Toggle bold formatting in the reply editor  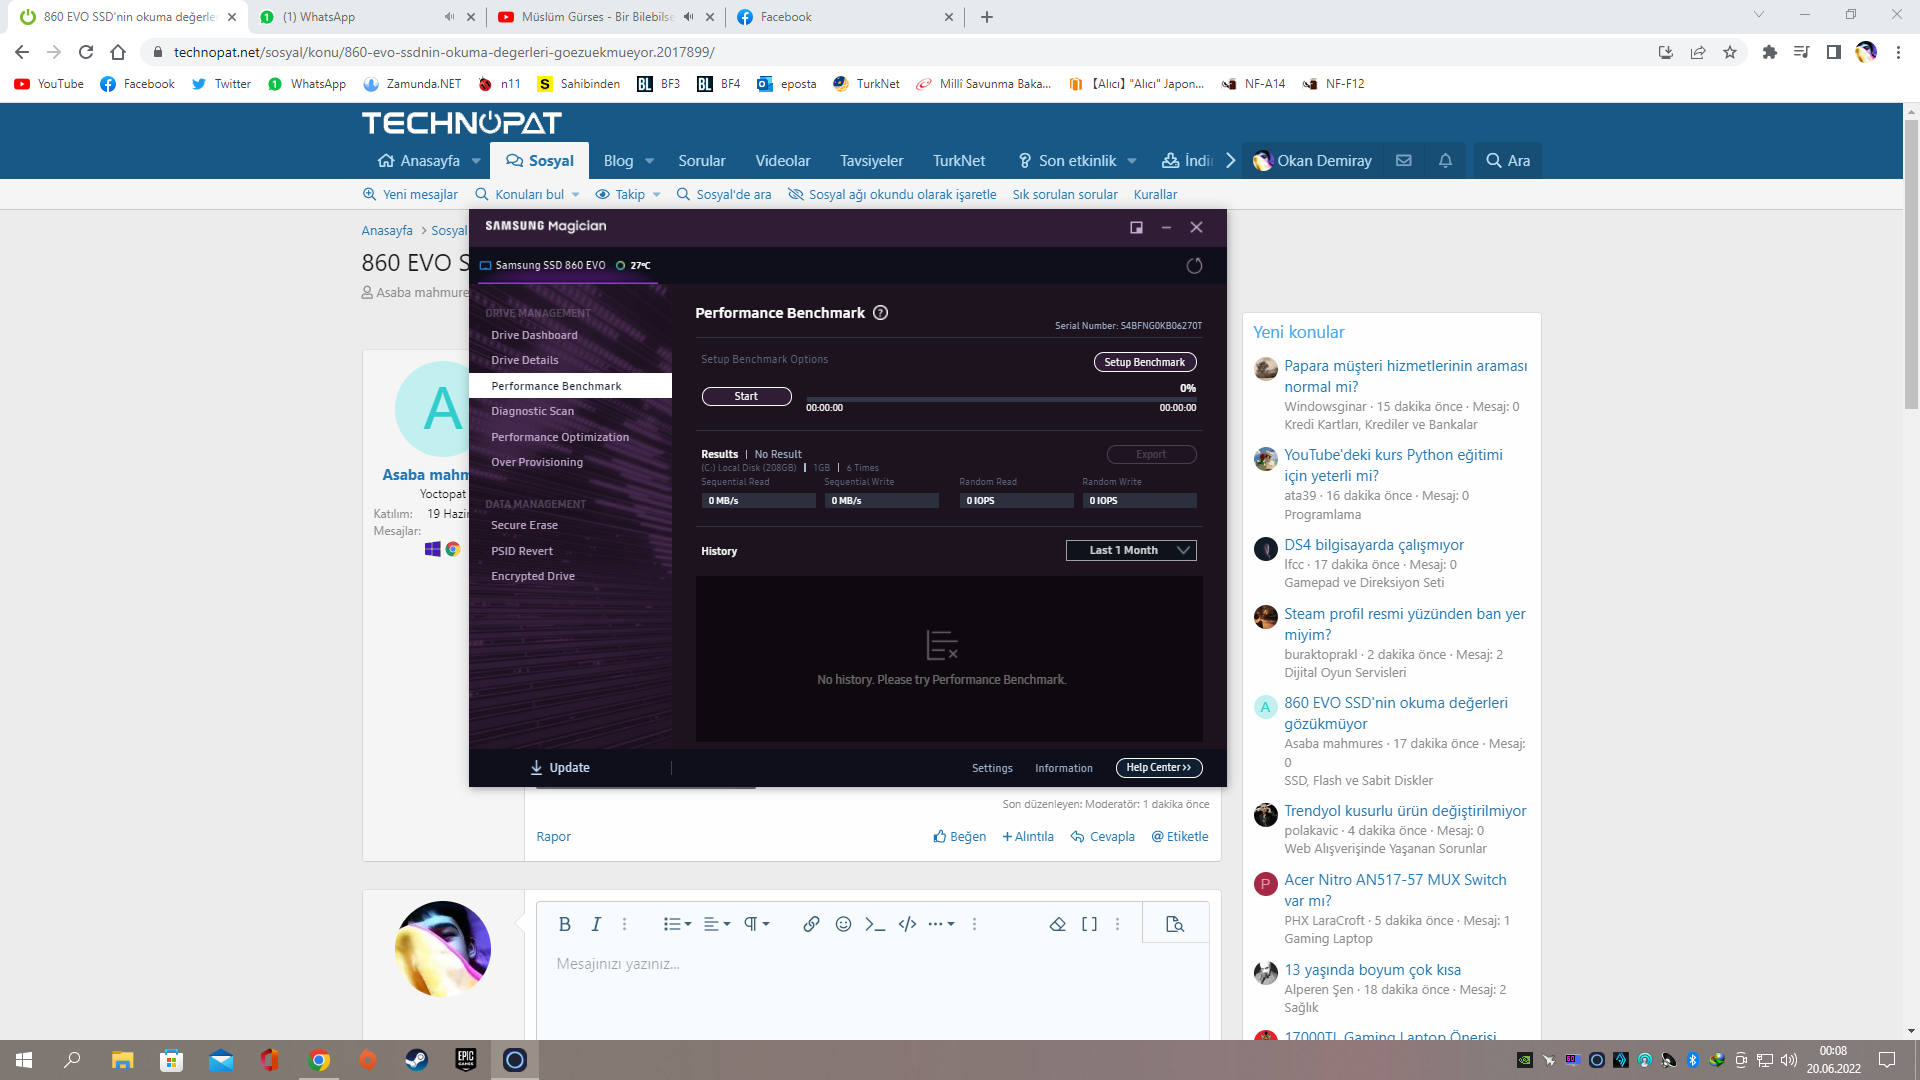565,924
